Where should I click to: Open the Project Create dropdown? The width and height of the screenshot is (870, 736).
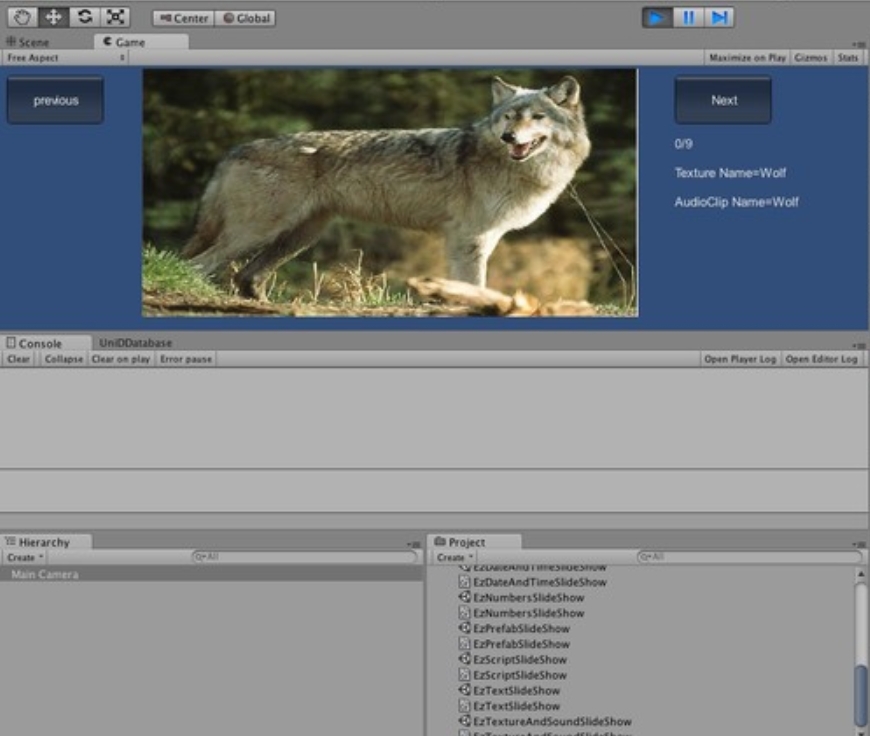point(455,557)
